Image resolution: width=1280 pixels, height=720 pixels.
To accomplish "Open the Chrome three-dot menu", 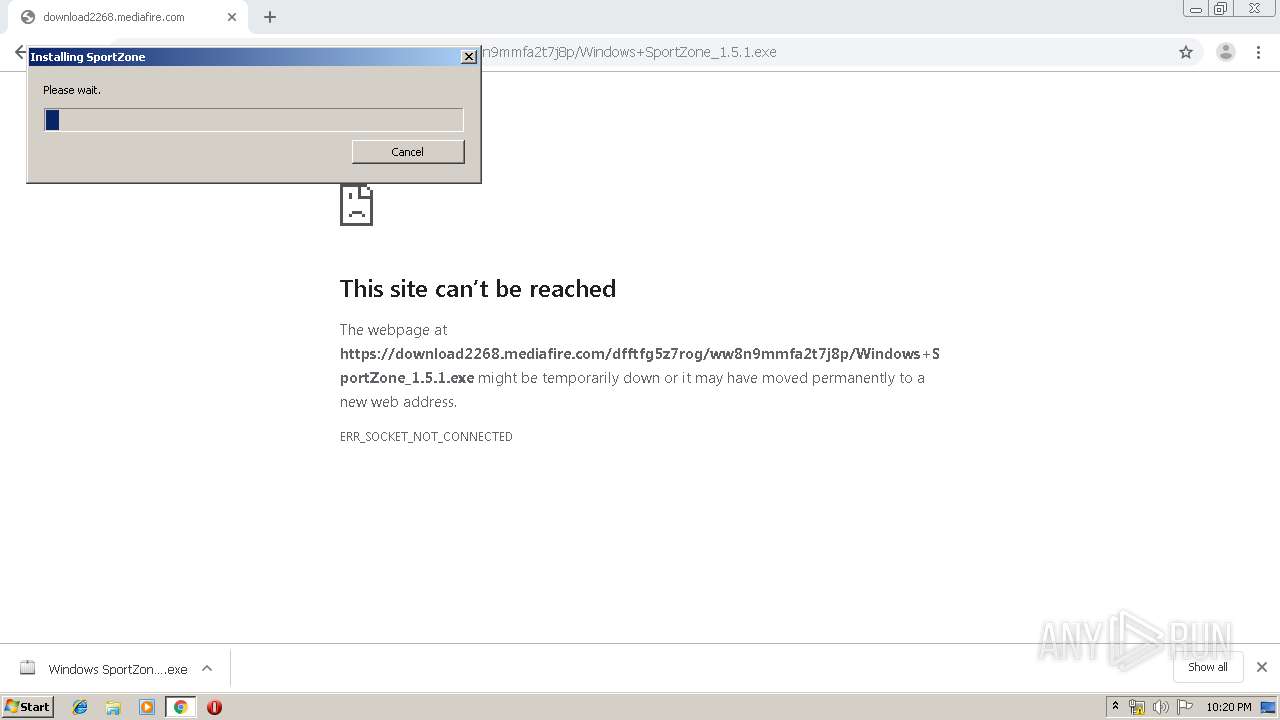I will tap(1259, 52).
